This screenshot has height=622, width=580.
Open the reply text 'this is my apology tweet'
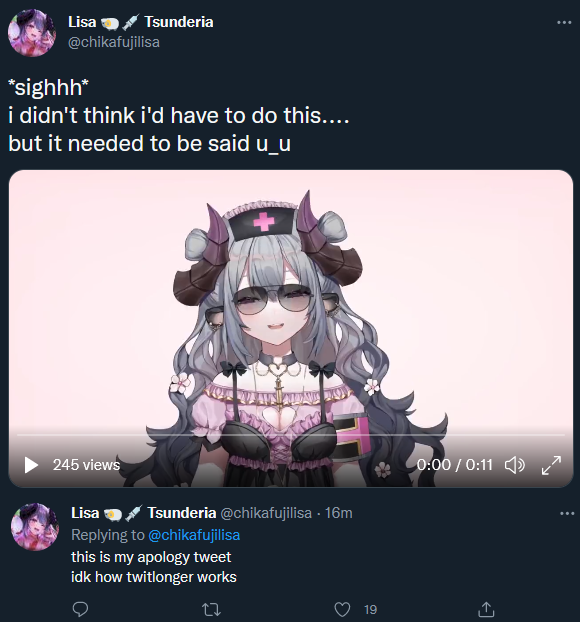pos(151,557)
